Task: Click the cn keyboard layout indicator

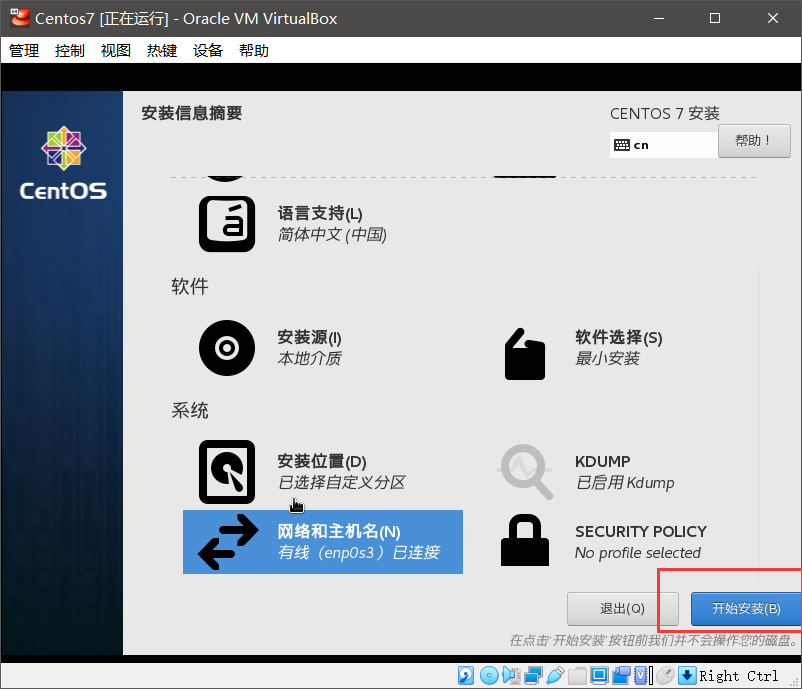Action: pyautogui.click(x=664, y=145)
